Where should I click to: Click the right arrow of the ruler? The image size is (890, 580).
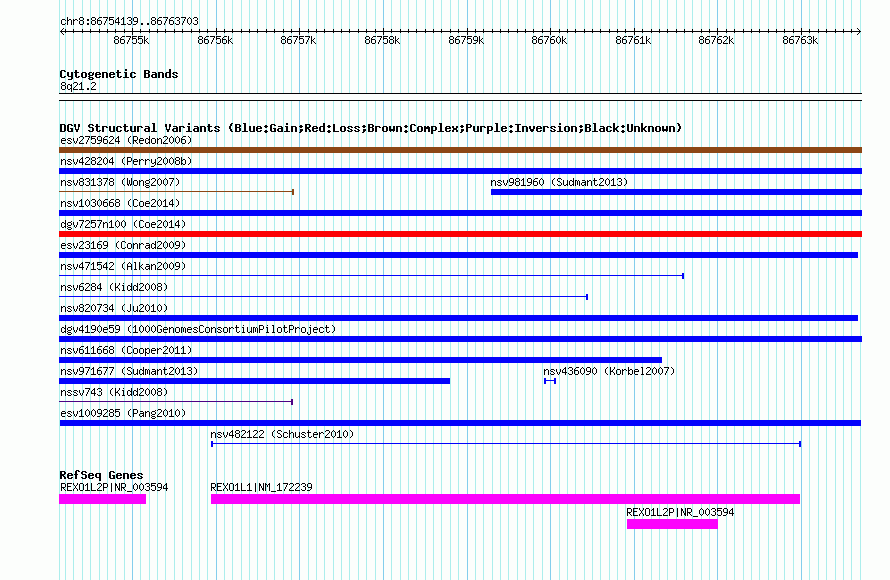tap(858, 31)
